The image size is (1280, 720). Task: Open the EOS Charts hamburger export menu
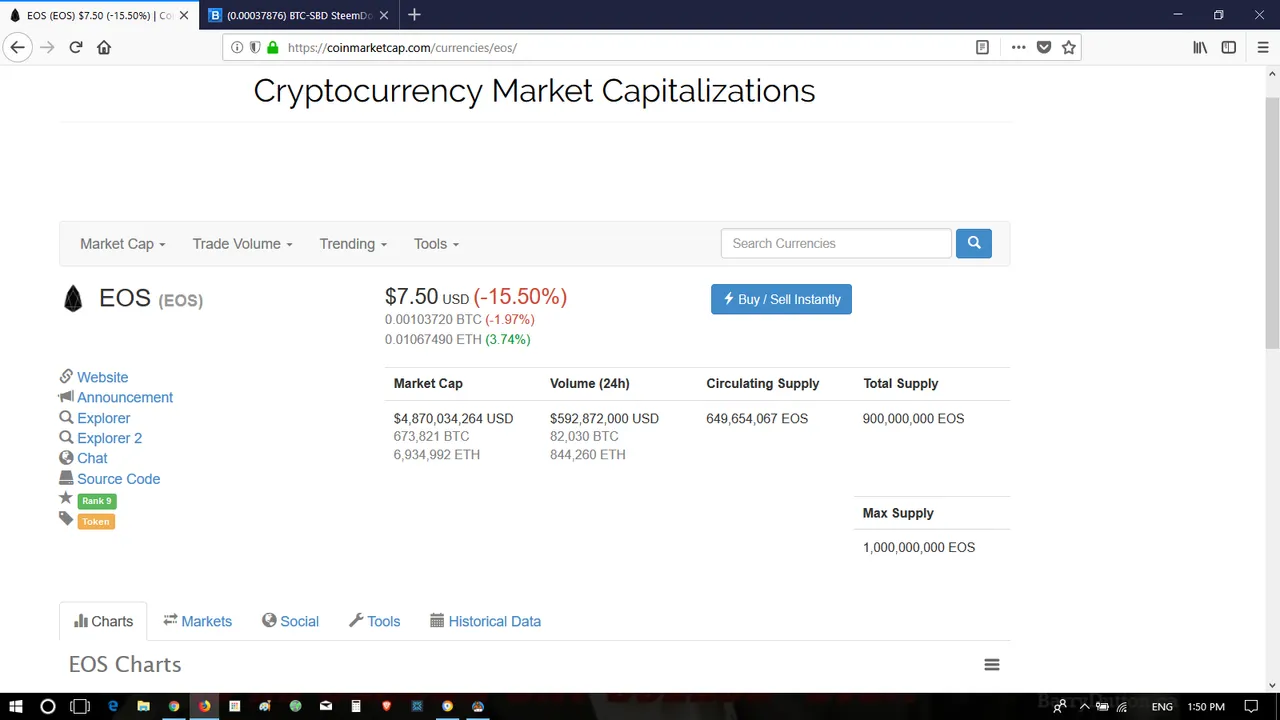(992, 664)
